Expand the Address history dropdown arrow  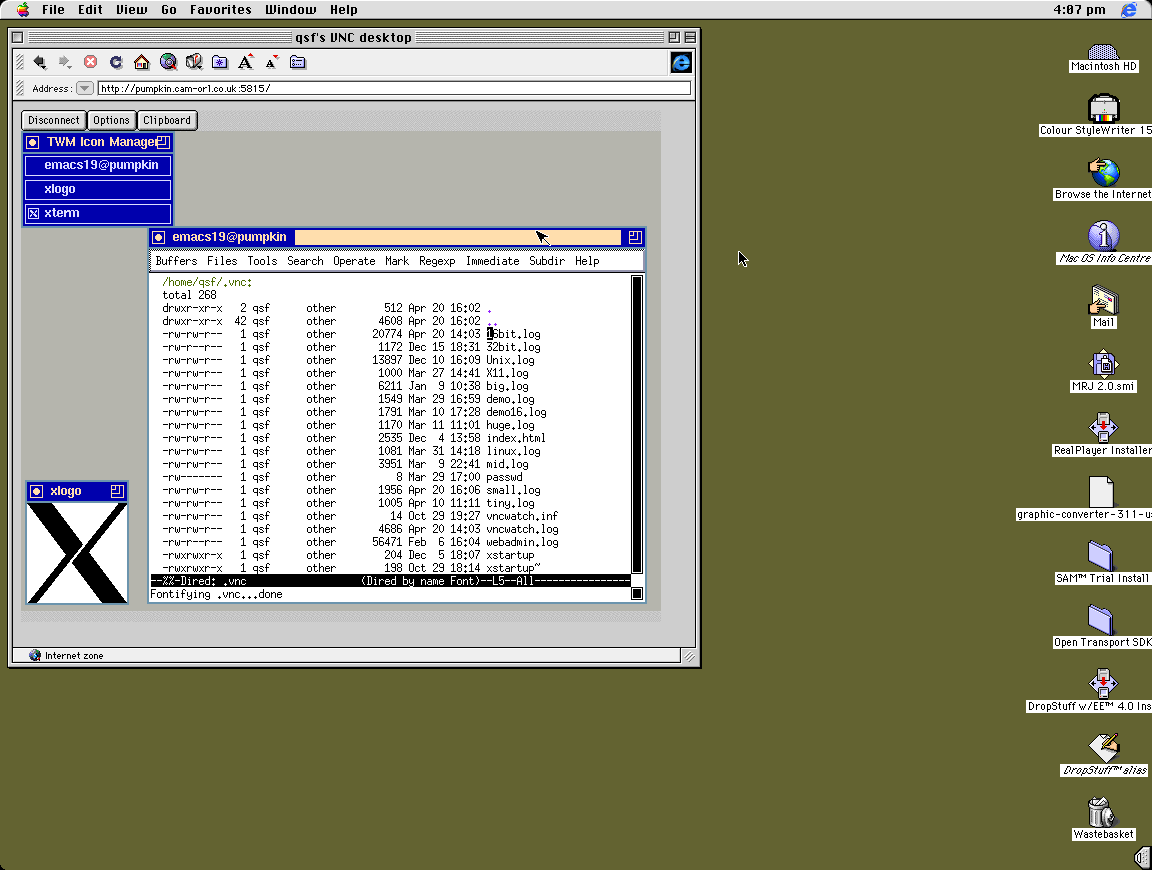(85, 88)
